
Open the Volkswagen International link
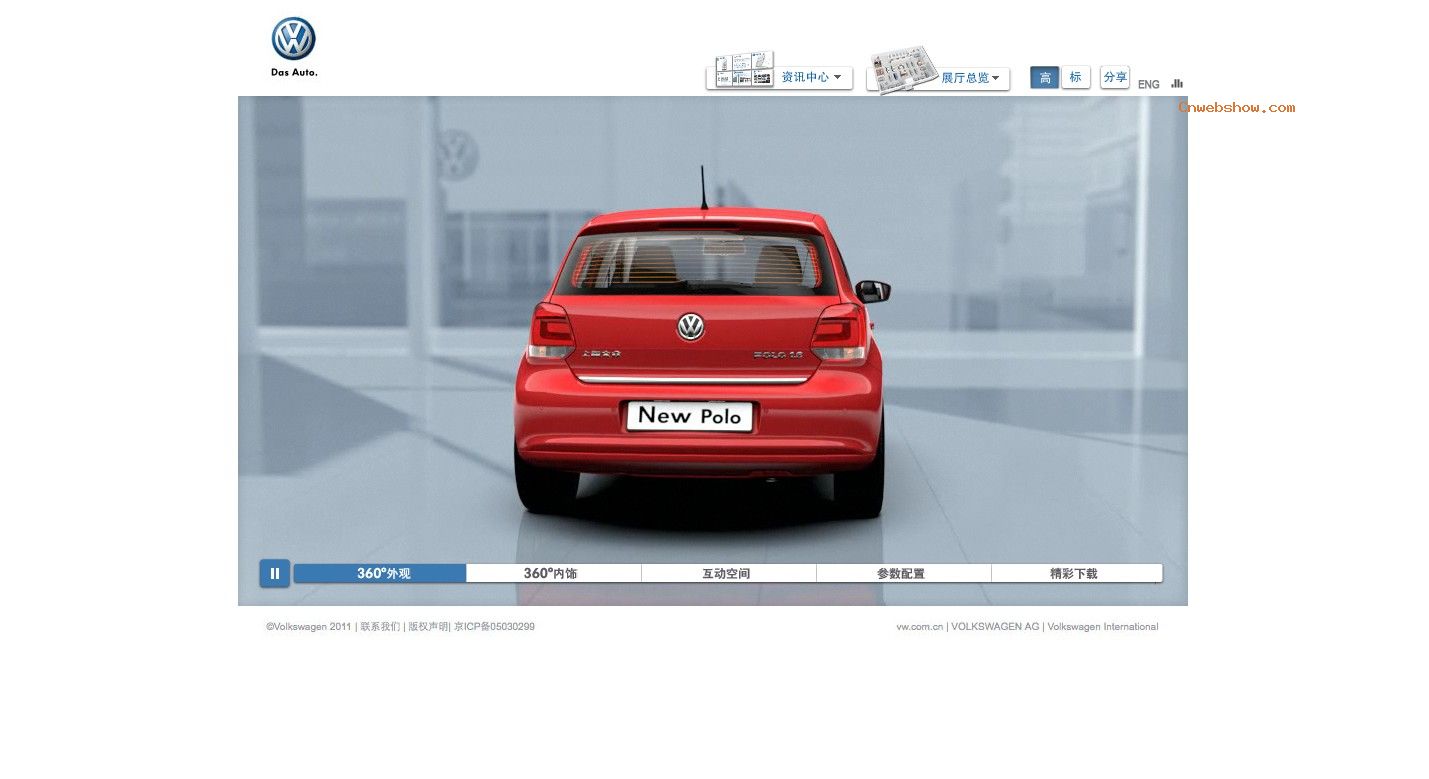(x=1103, y=627)
